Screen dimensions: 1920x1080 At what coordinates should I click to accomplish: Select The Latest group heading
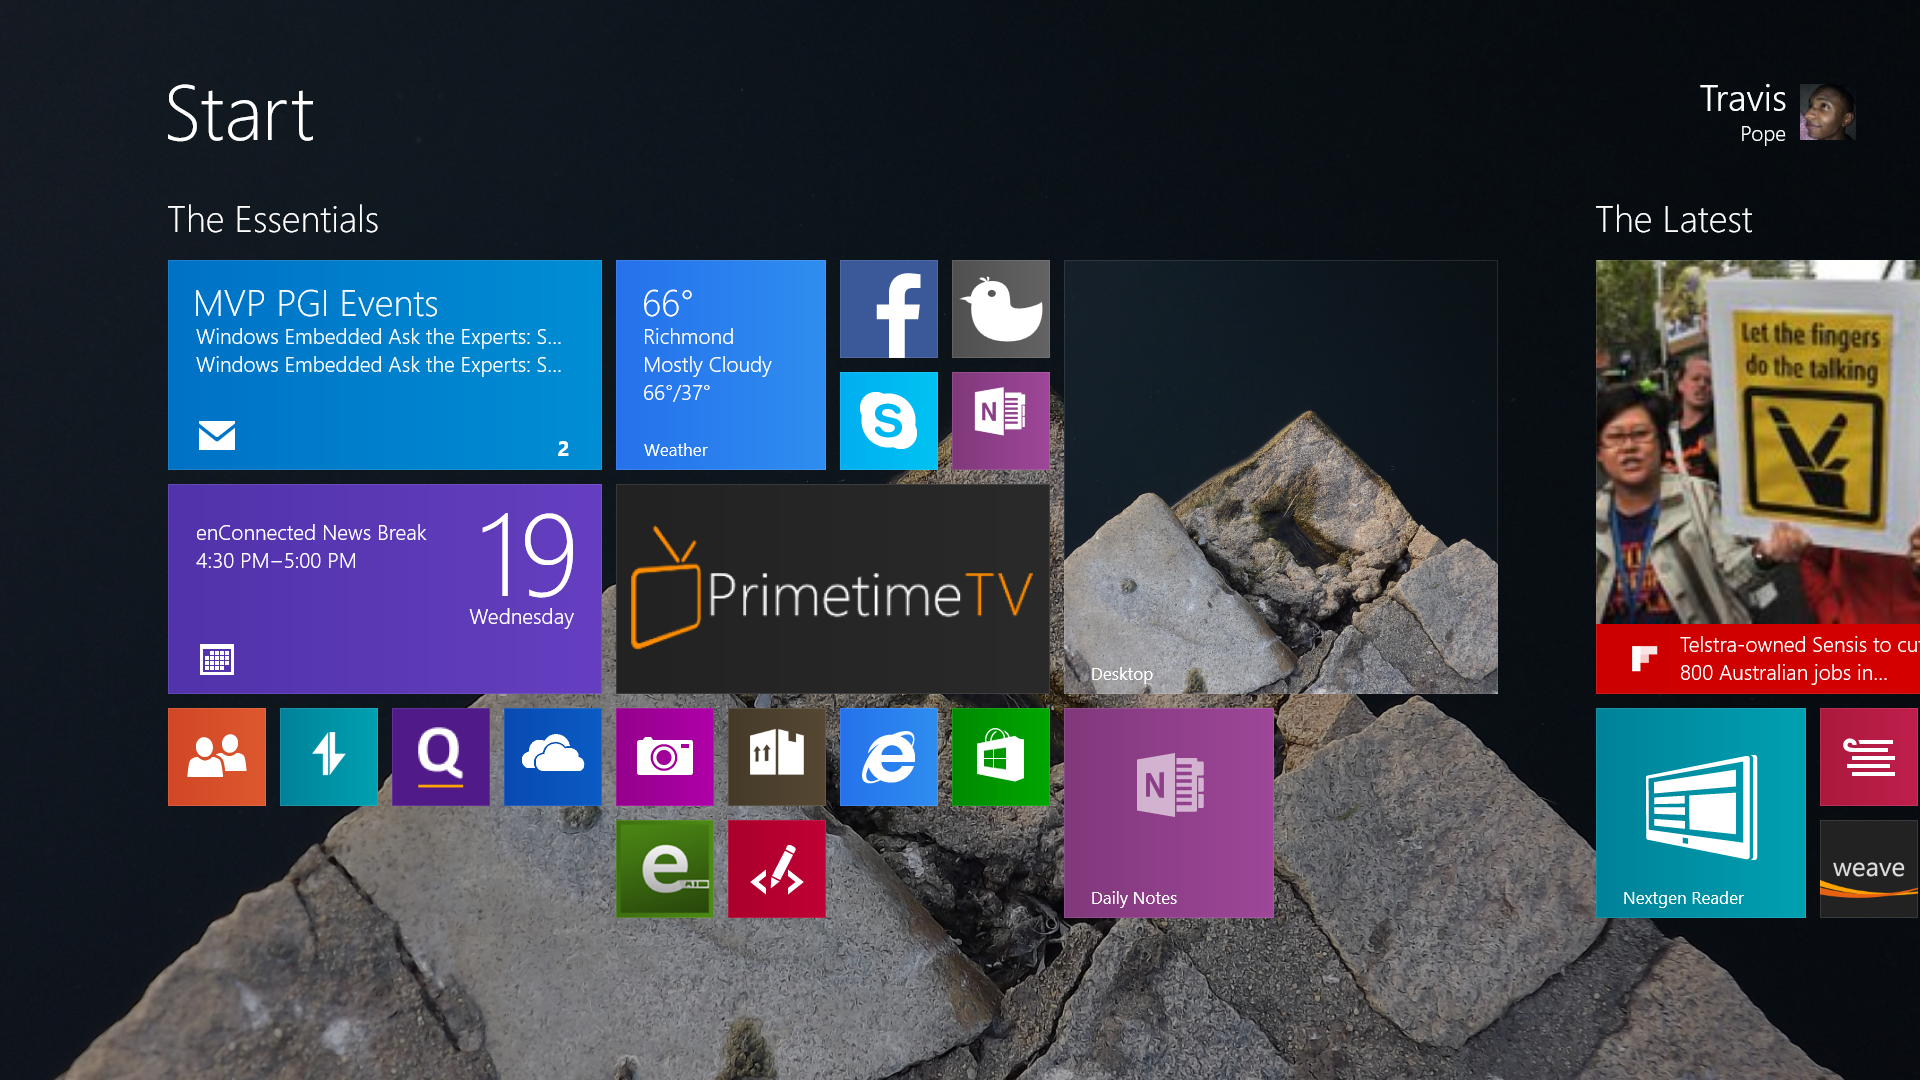point(1674,220)
